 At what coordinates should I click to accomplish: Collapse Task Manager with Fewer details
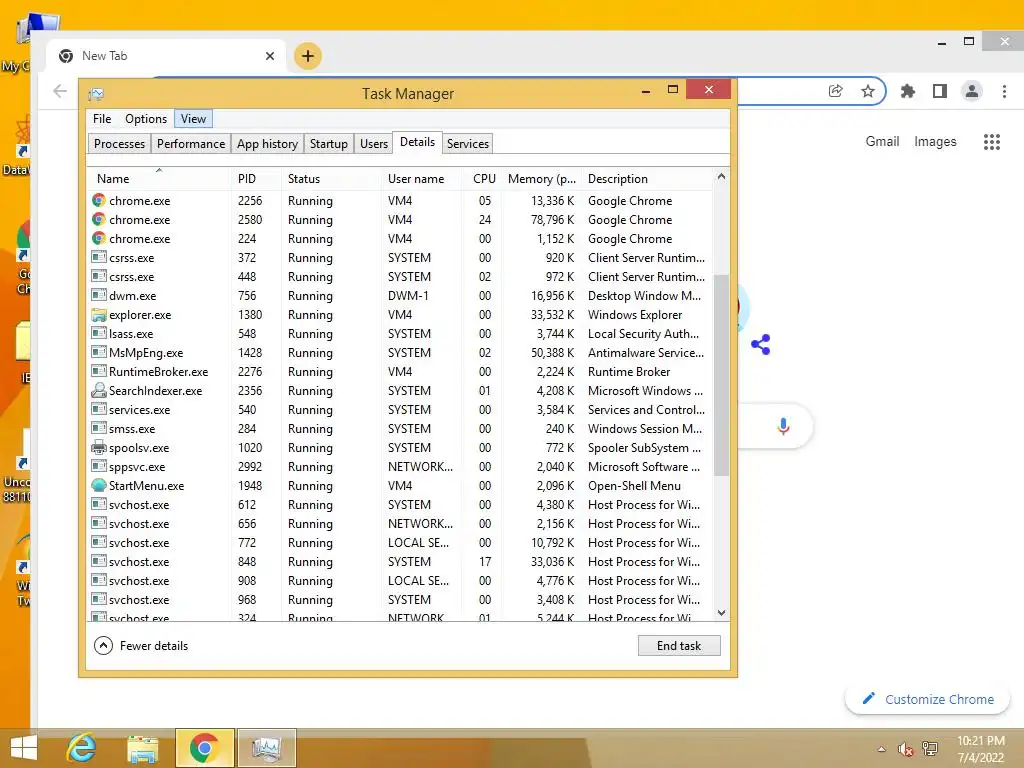tap(141, 646)
